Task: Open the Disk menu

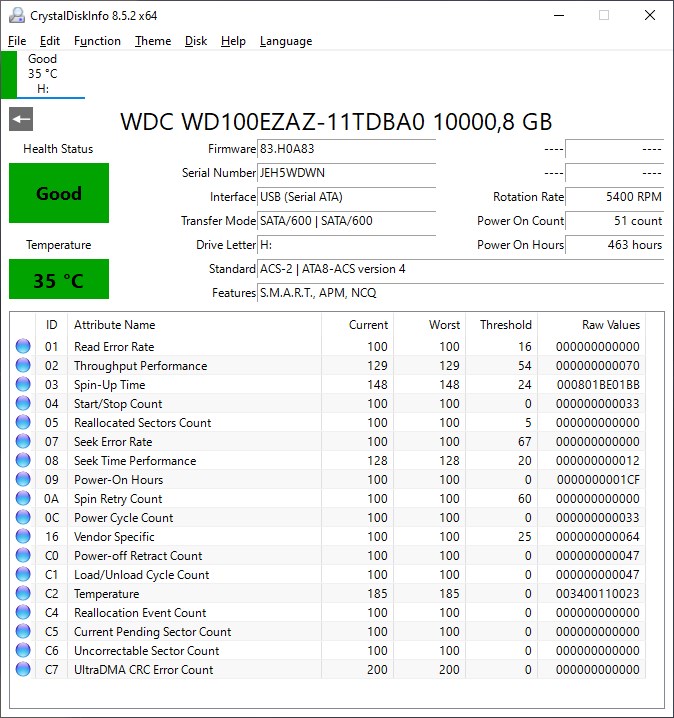Action: click(x=196, y=41)
